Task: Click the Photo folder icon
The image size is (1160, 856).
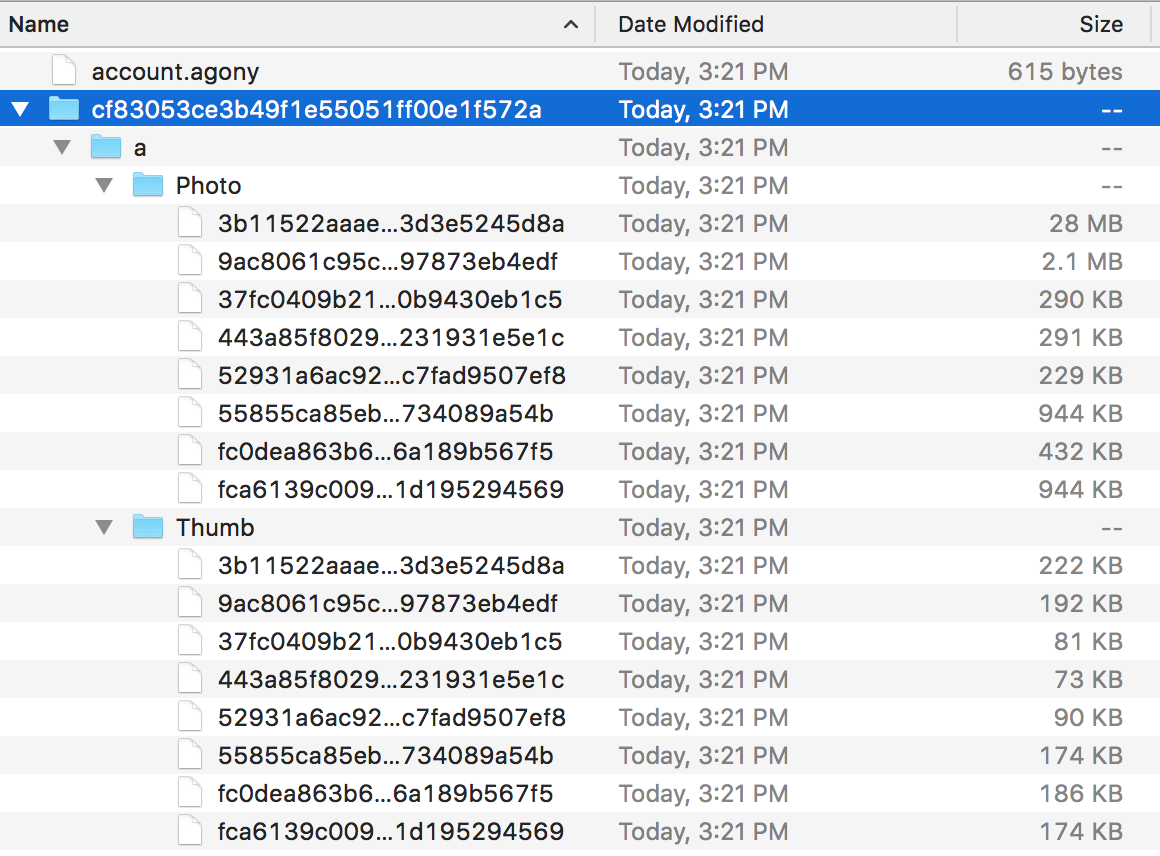Action: pos(148,184)
